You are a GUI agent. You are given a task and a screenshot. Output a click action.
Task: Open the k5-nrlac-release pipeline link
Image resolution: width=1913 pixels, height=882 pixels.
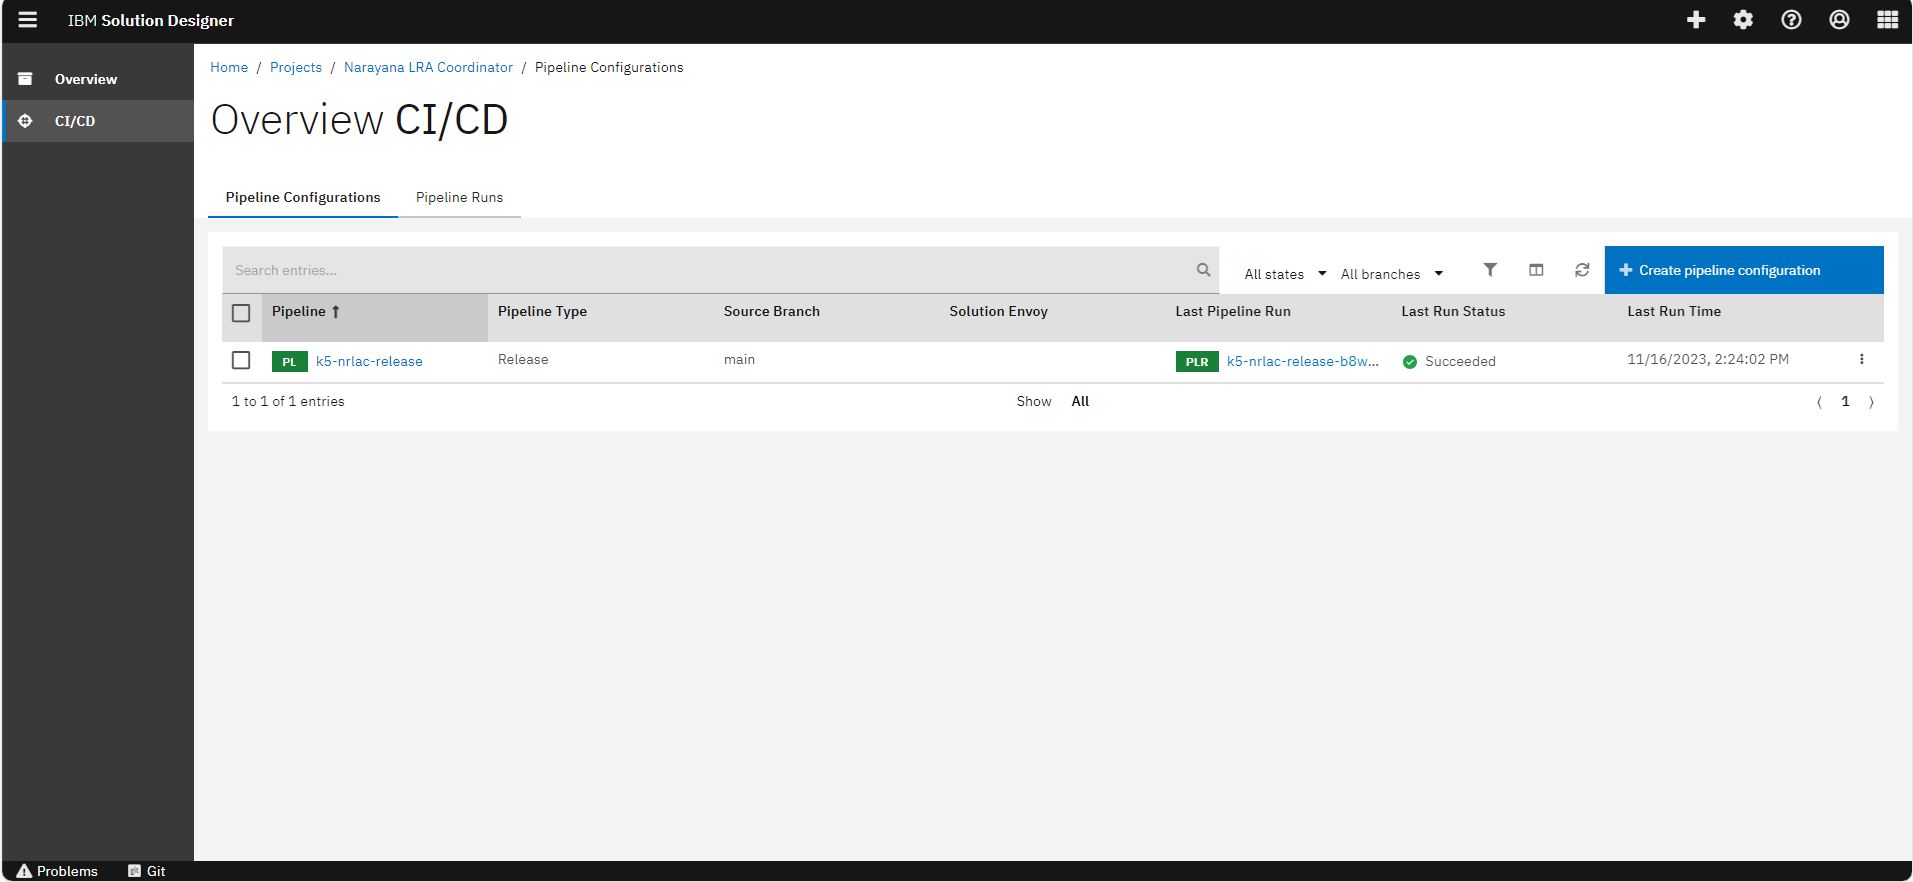pos(369,362)
